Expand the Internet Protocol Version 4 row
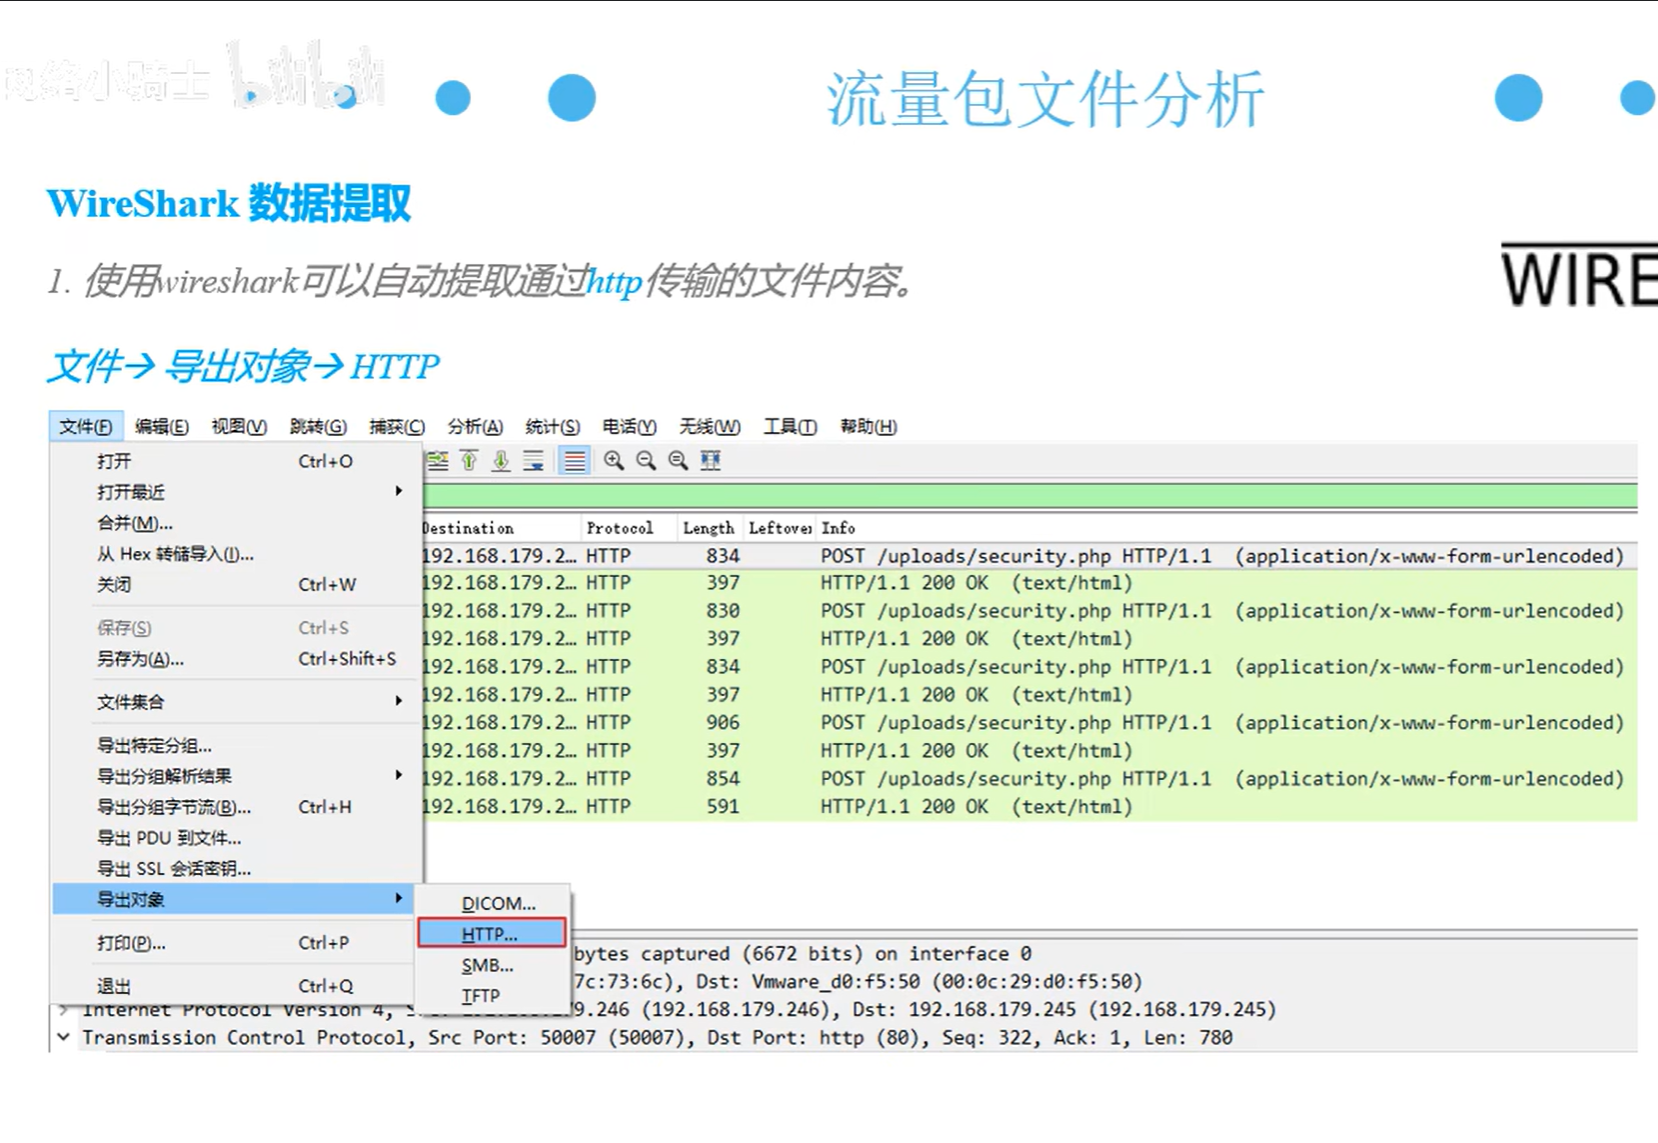Screen dimensions: 1658x1143 [x=64, y=1009]
